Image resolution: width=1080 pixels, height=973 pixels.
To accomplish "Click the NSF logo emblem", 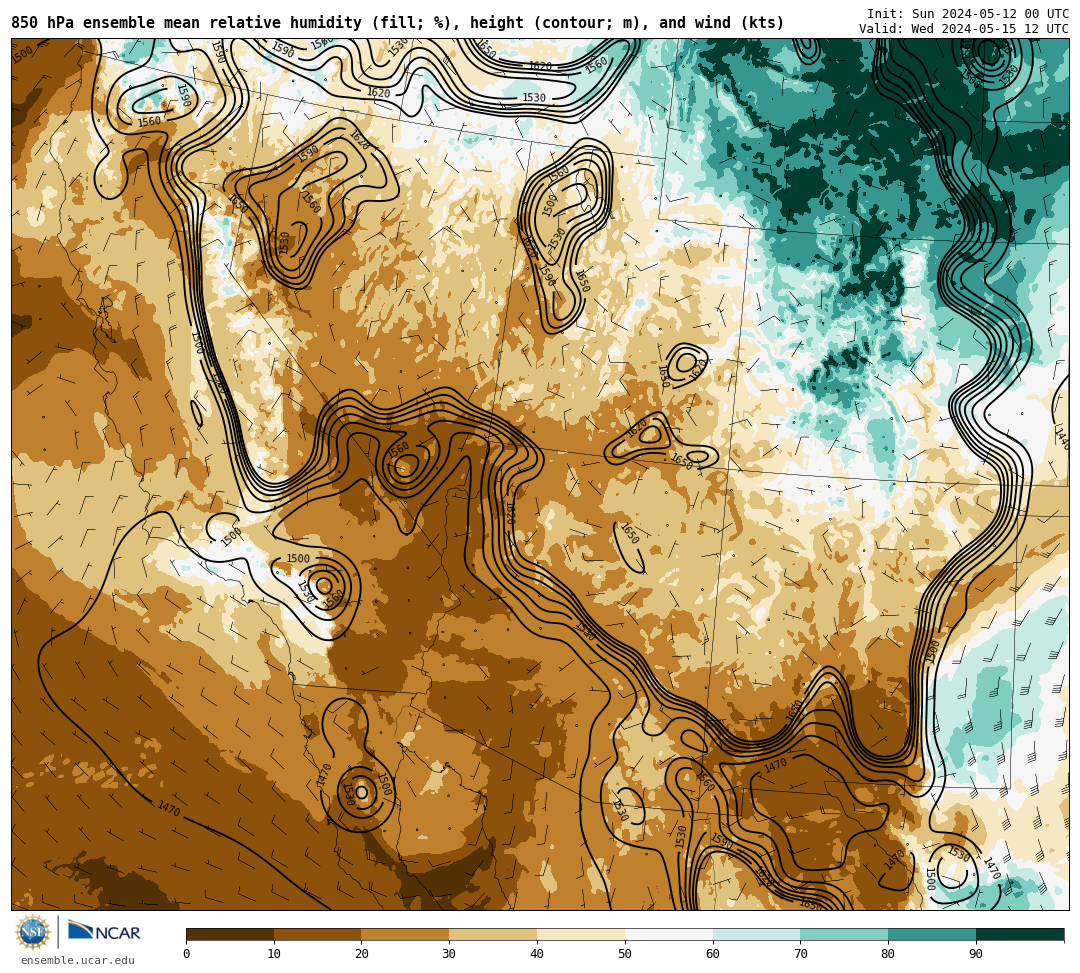I will [32, 933].
